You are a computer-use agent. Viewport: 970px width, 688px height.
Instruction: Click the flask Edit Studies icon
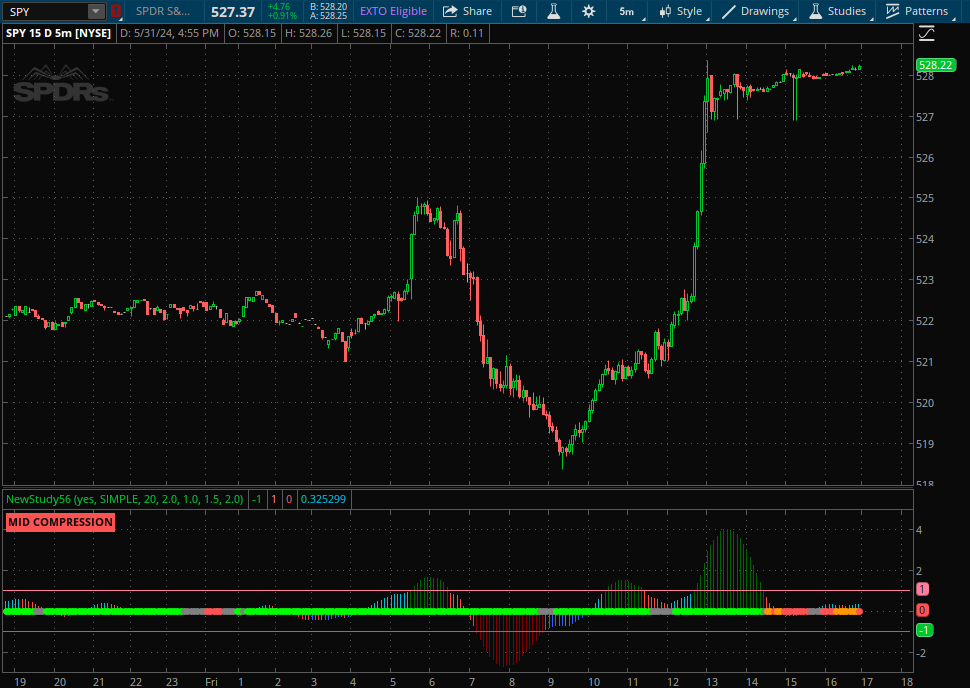553,11
